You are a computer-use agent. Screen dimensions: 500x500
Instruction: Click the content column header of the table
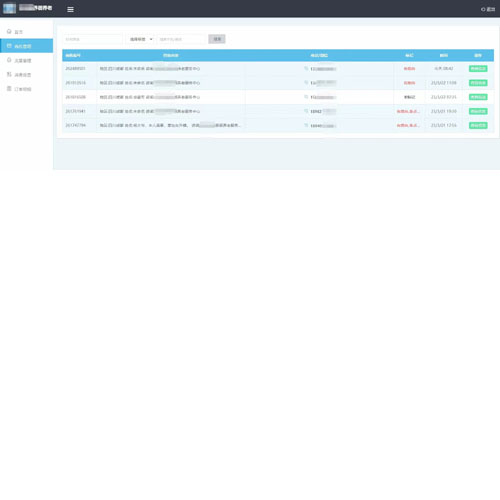(x=171, y=55)
